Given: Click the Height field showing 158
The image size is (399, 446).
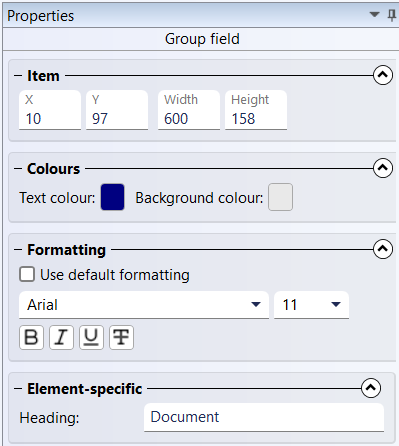Looking at the screenshot, I should pos(256,110).
